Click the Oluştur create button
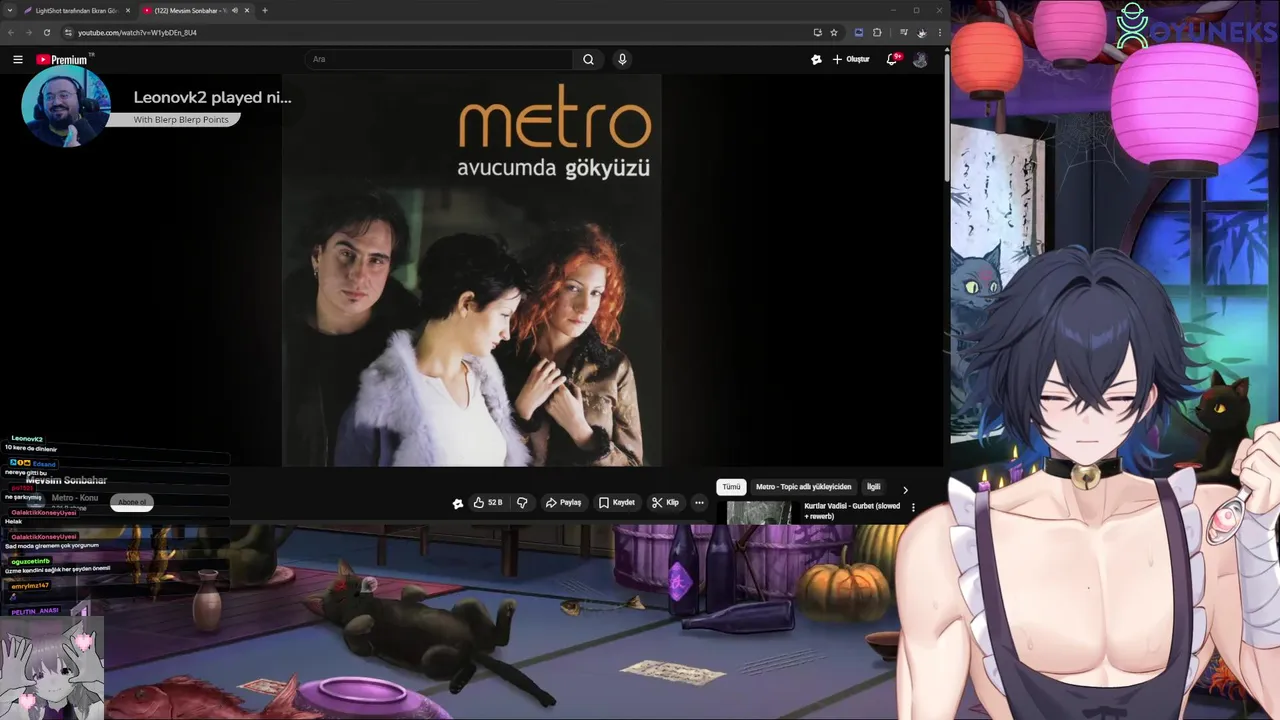This screenshot has width=1280, height=720. [851, 59]
